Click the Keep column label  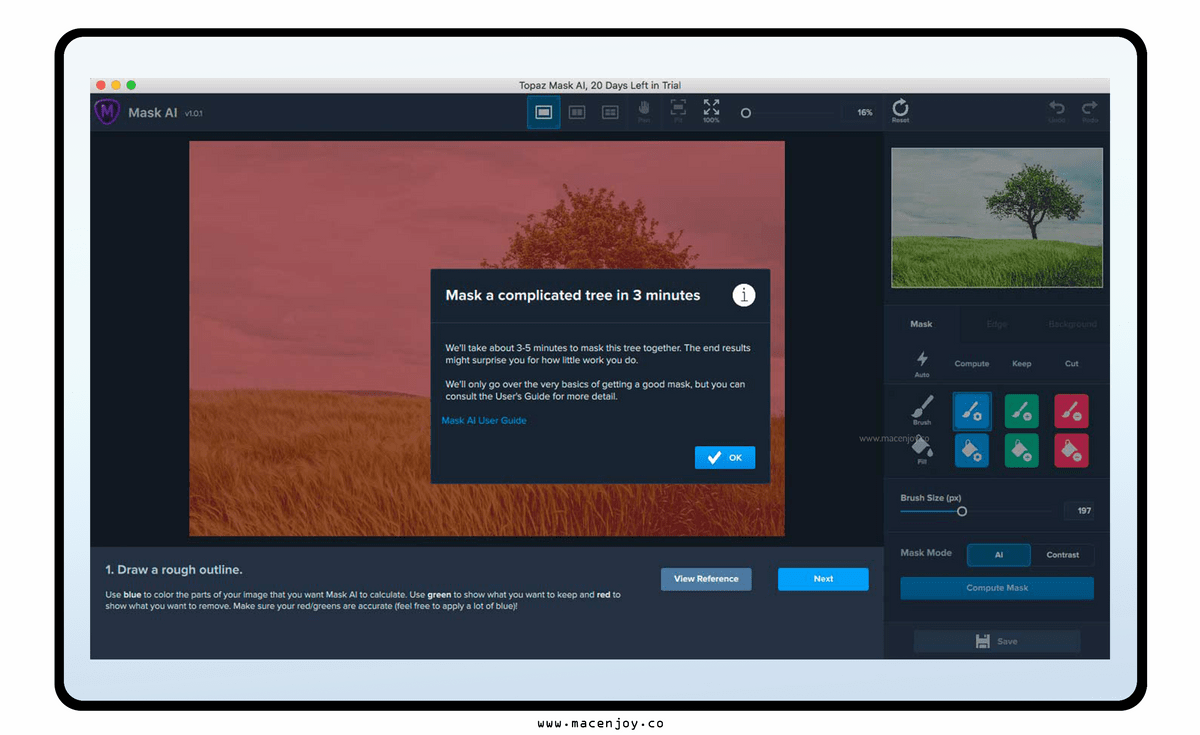tap(1022, 364)
